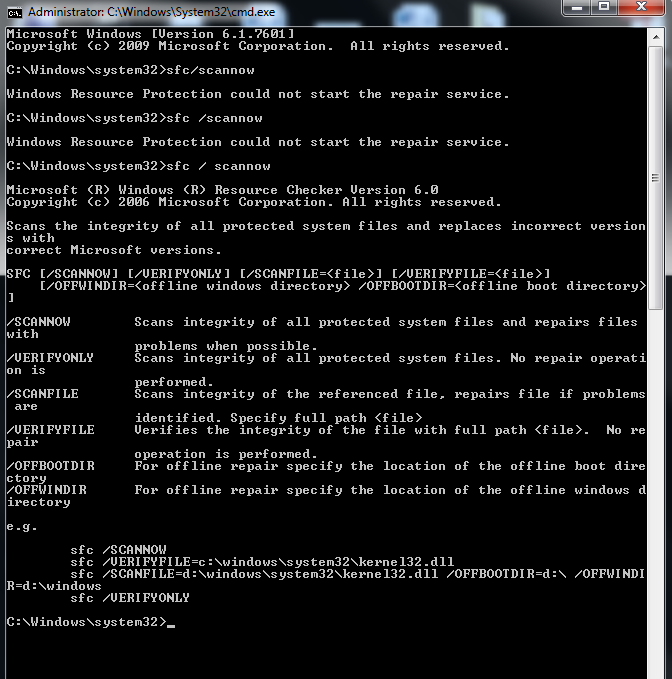This screenshot has height=679, width=672.
Task: Click the final 'C:\Windows\system32>' prompt
Action: 87,622
